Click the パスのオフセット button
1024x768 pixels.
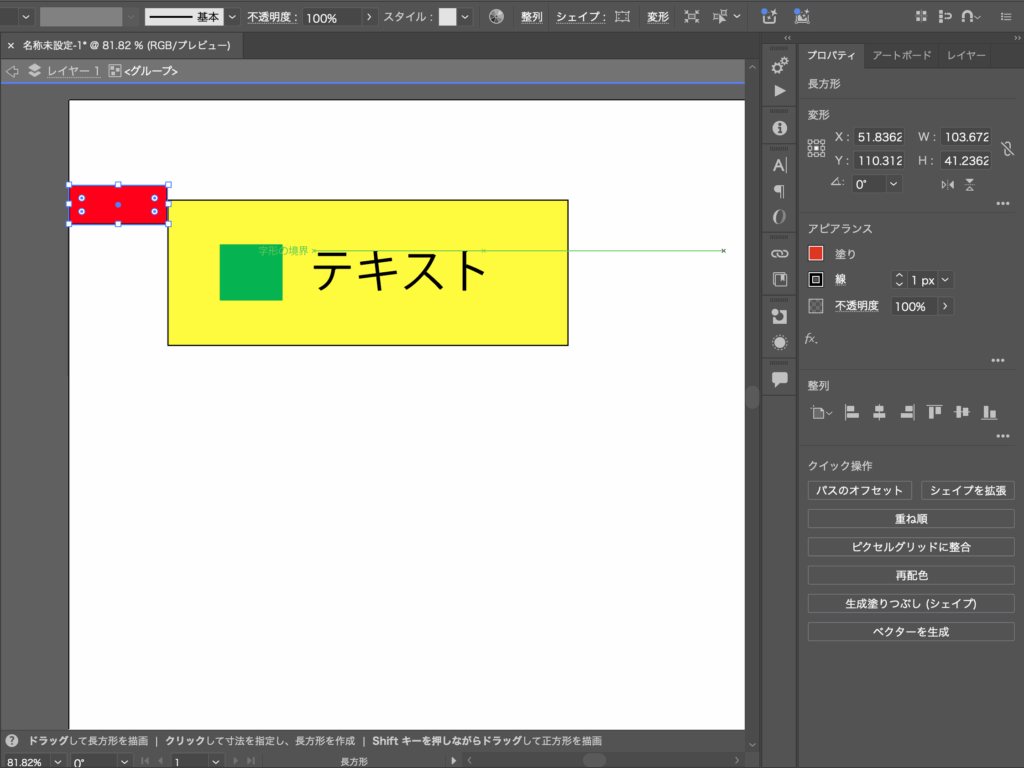pos(859,490)
